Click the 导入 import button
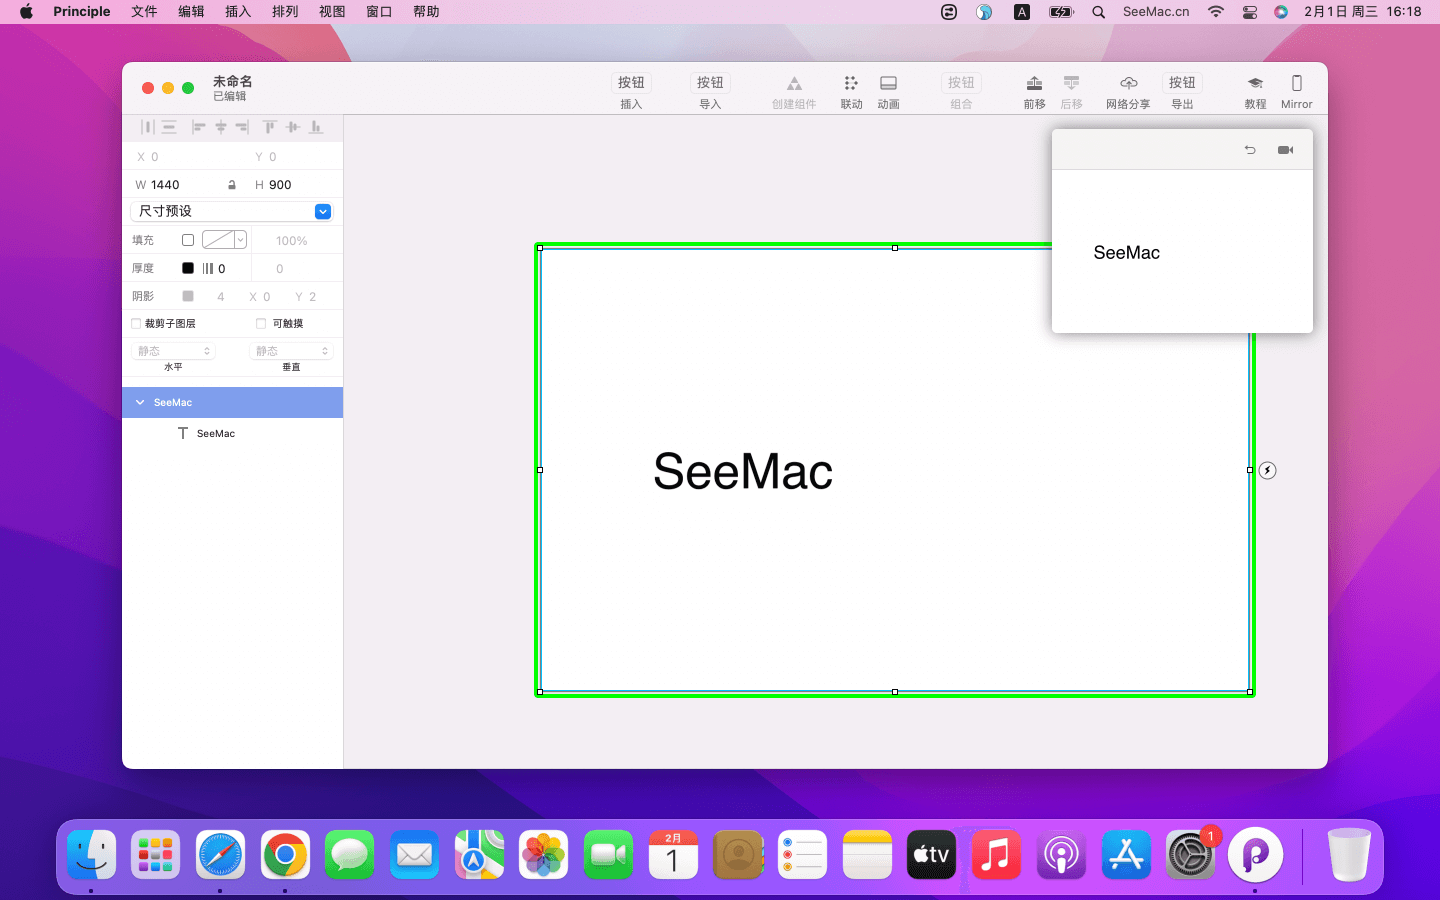 tap(710, 84)
